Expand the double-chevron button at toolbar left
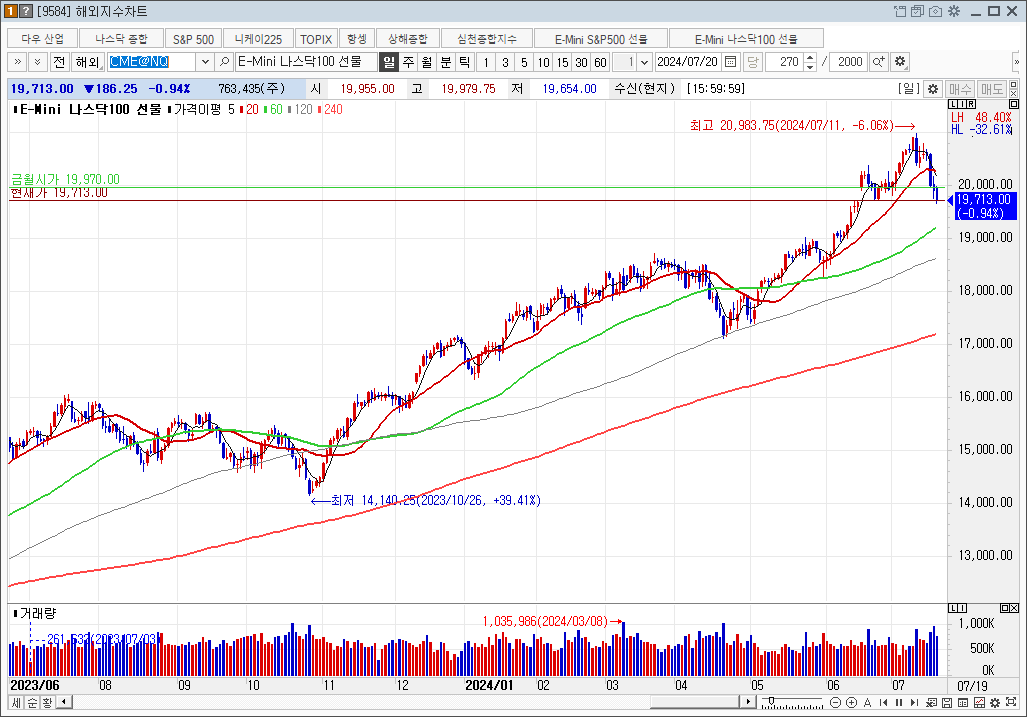 [17, 62]
